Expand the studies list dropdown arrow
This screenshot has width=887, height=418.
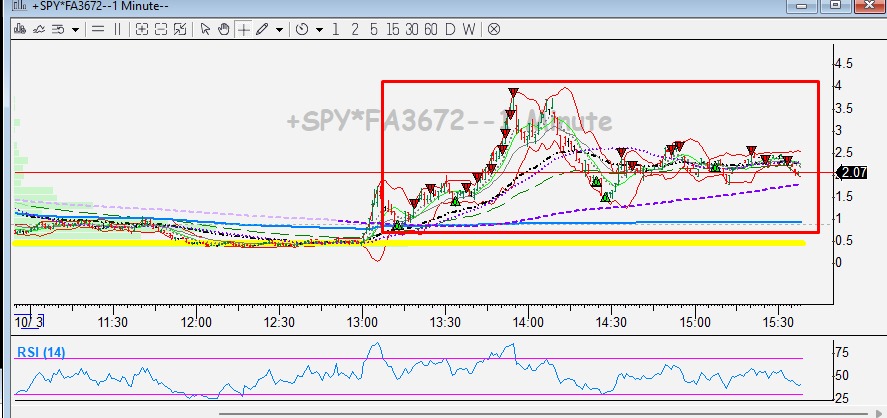75,30
